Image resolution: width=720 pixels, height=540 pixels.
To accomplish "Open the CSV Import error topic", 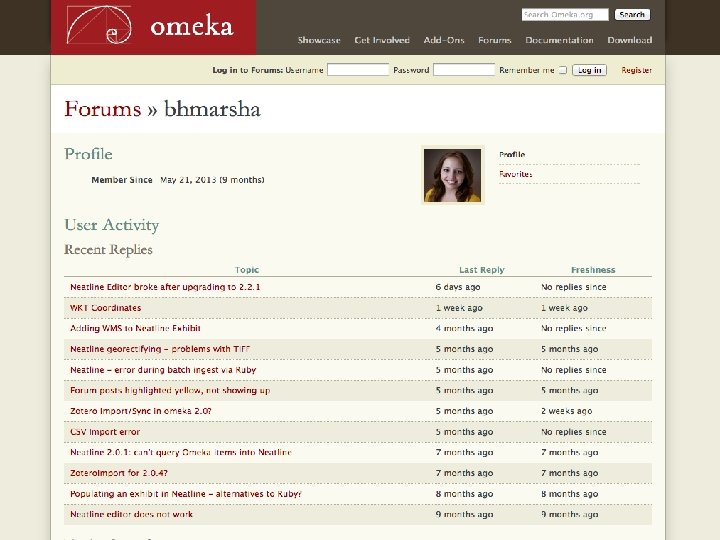I will 105,432.
